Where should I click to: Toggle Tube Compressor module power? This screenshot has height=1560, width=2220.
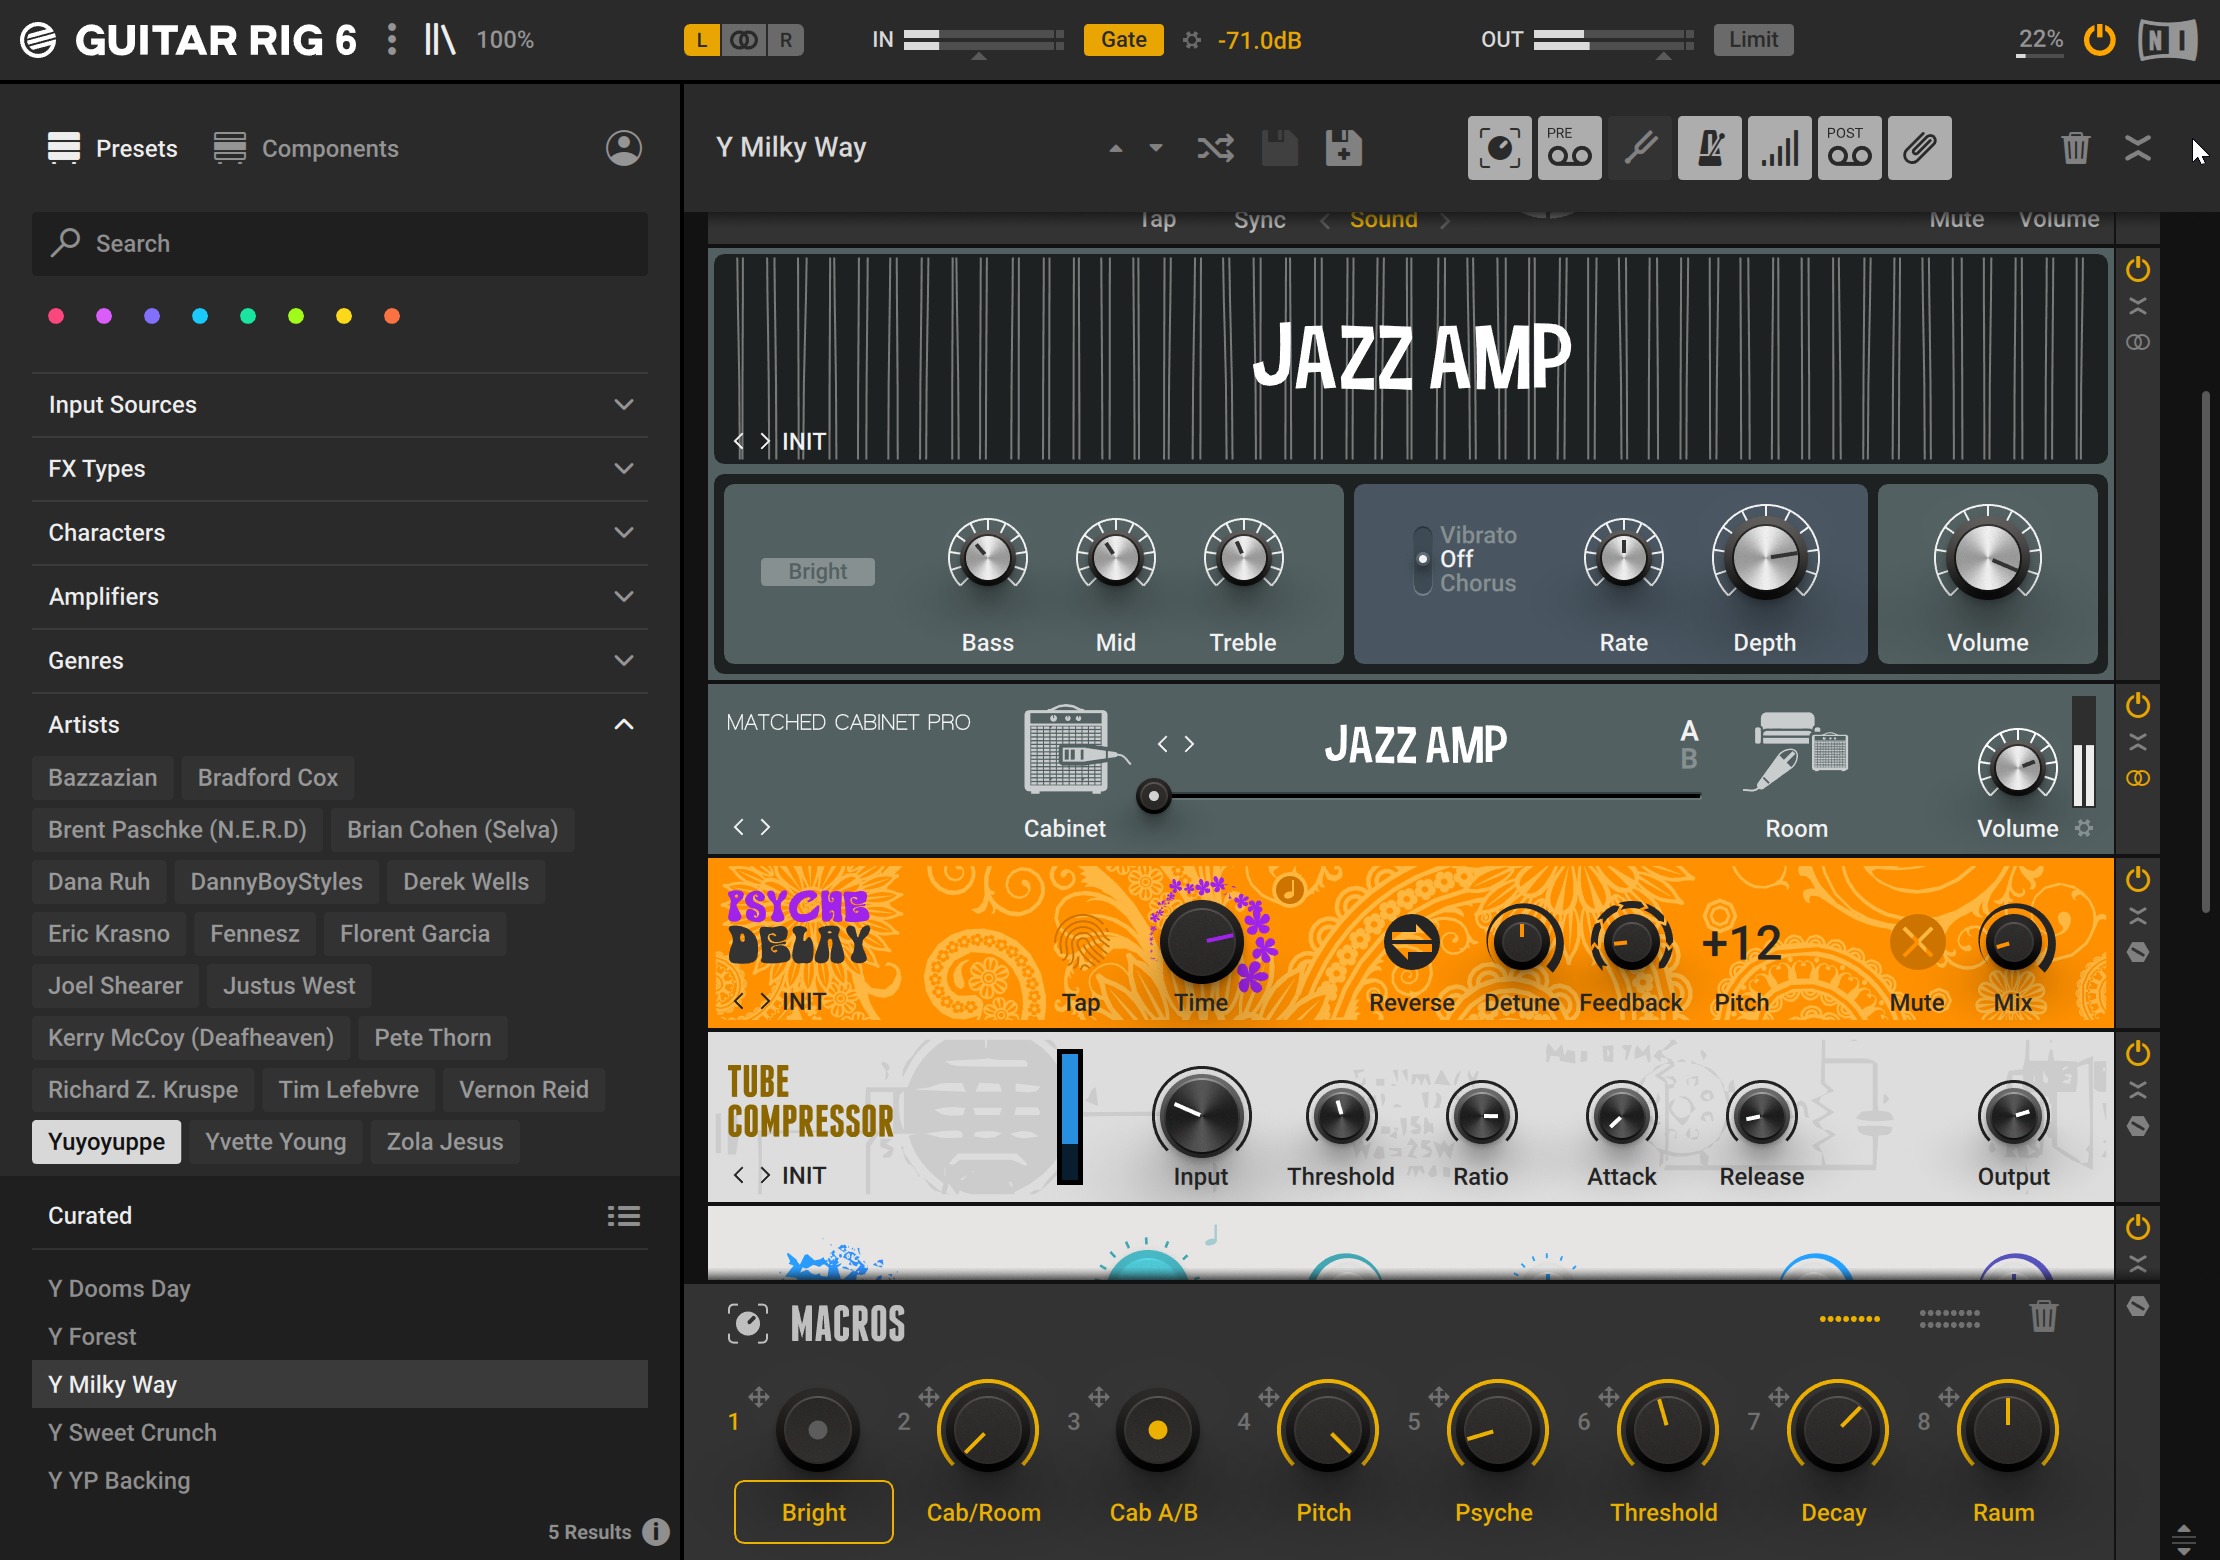click(x=2138, y=1053)
